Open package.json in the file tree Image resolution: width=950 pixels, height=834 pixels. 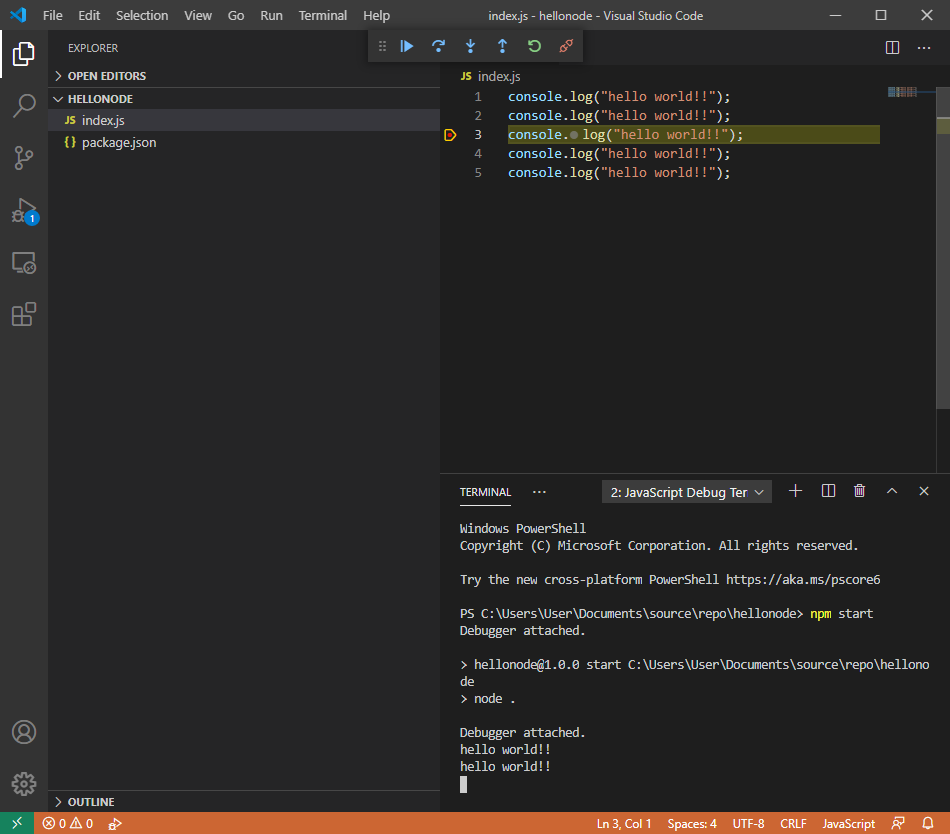click(x=244, y=142)
